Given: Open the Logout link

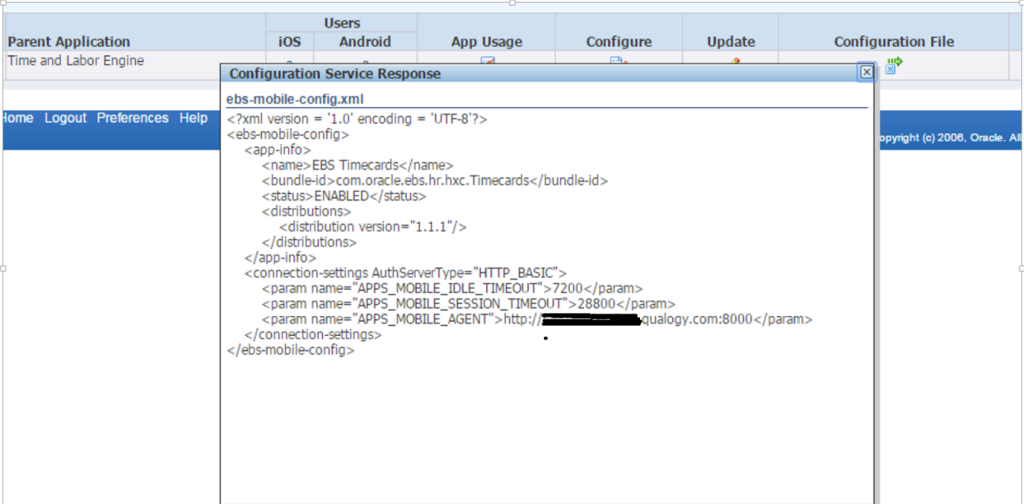Looking at the screenshot, I should coord(65,118).
